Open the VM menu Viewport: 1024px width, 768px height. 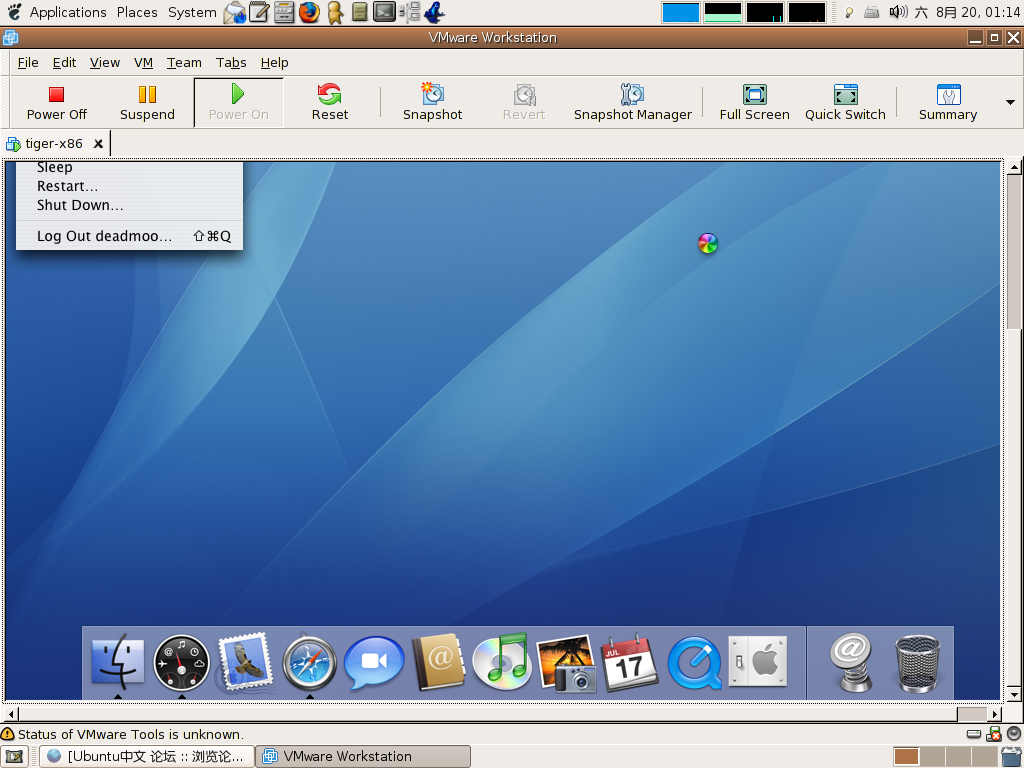143,63
